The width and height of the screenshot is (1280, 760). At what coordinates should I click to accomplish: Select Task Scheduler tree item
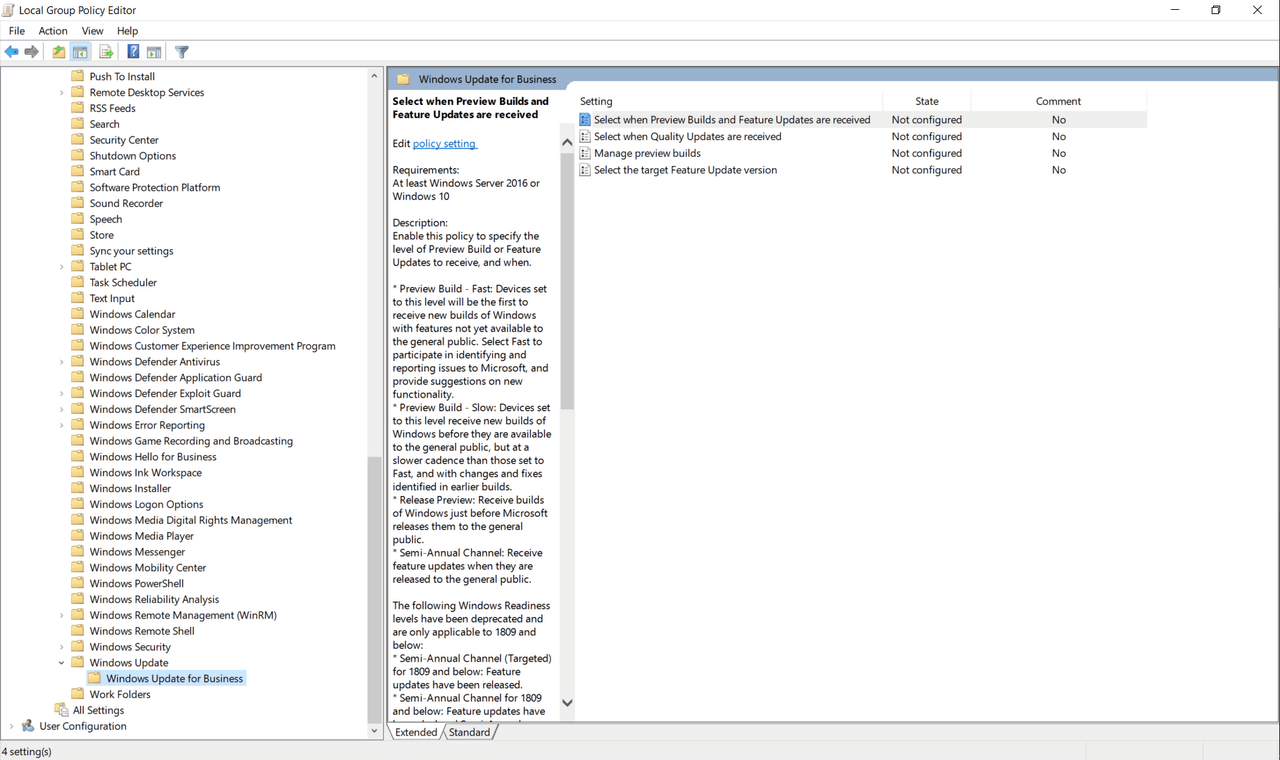tap(123, 283)
